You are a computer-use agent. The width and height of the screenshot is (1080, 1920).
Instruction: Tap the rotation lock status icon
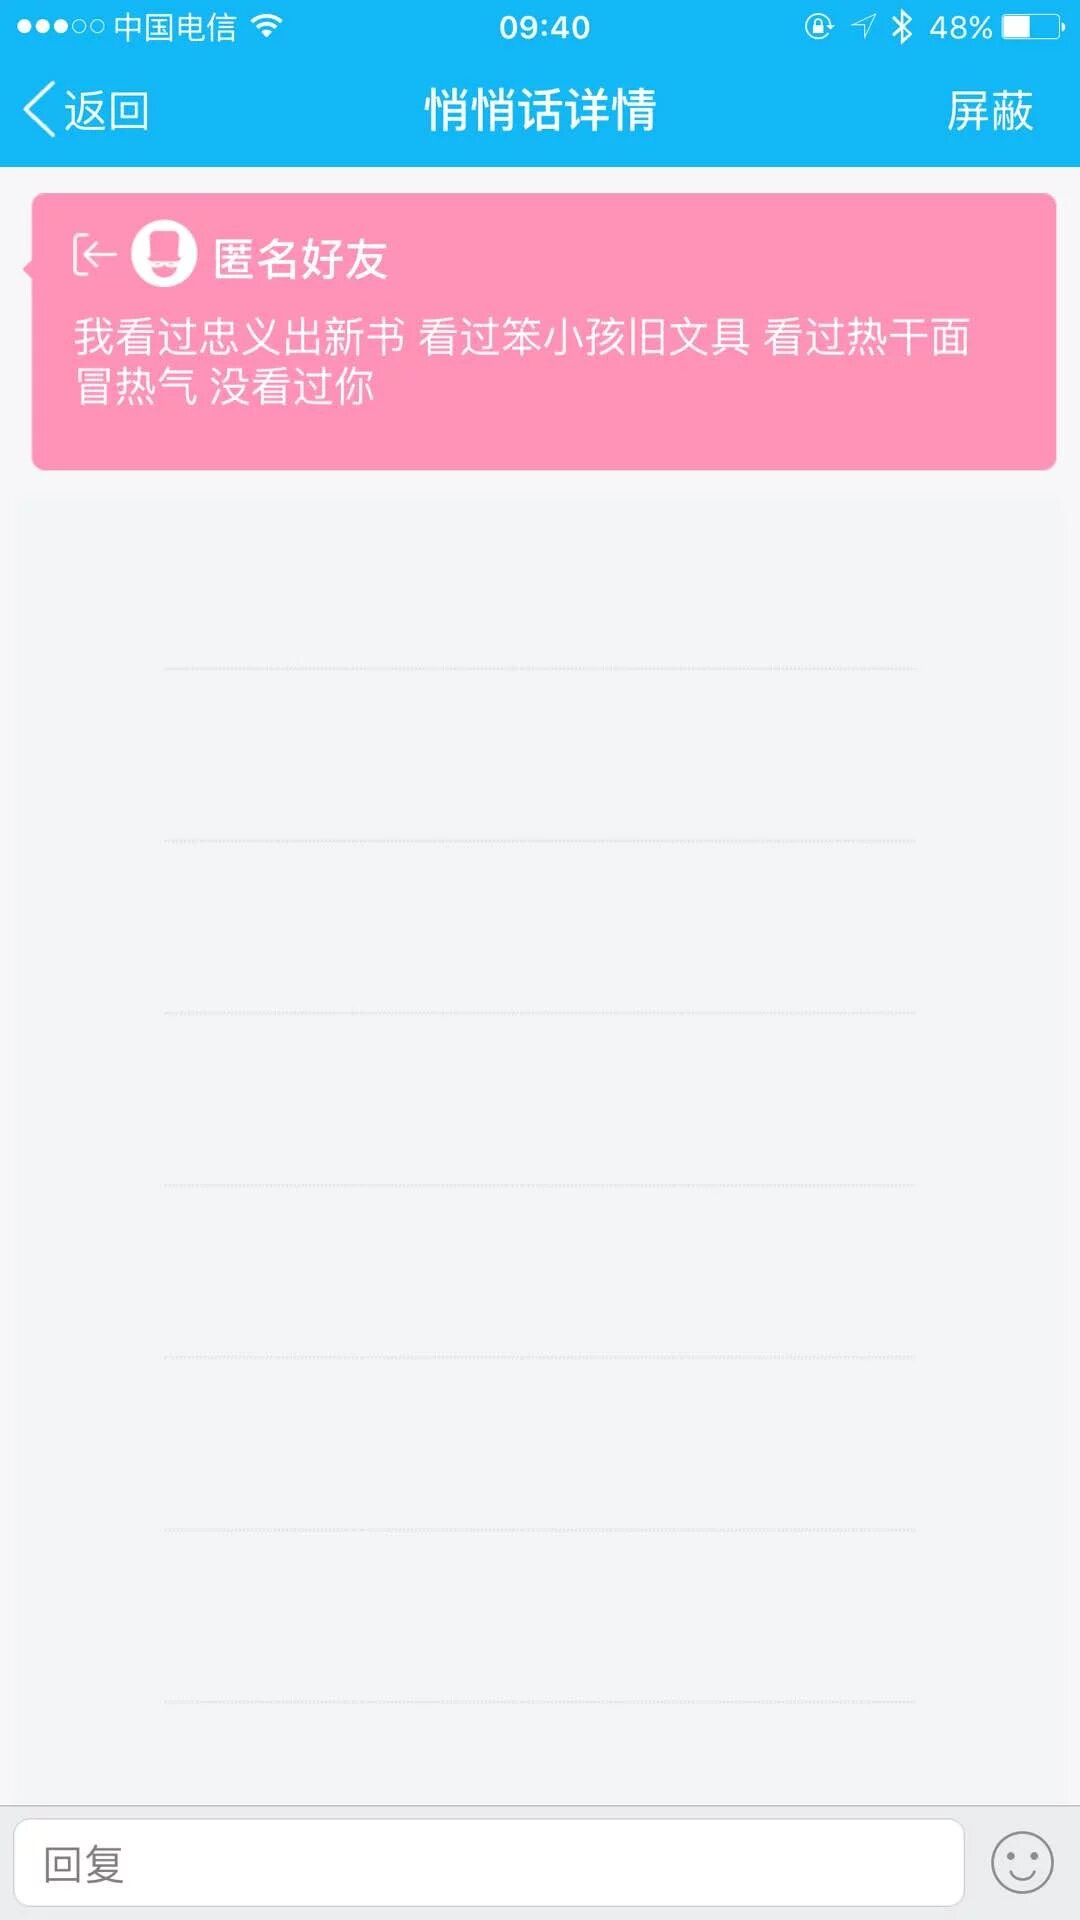tap(818, 27)
